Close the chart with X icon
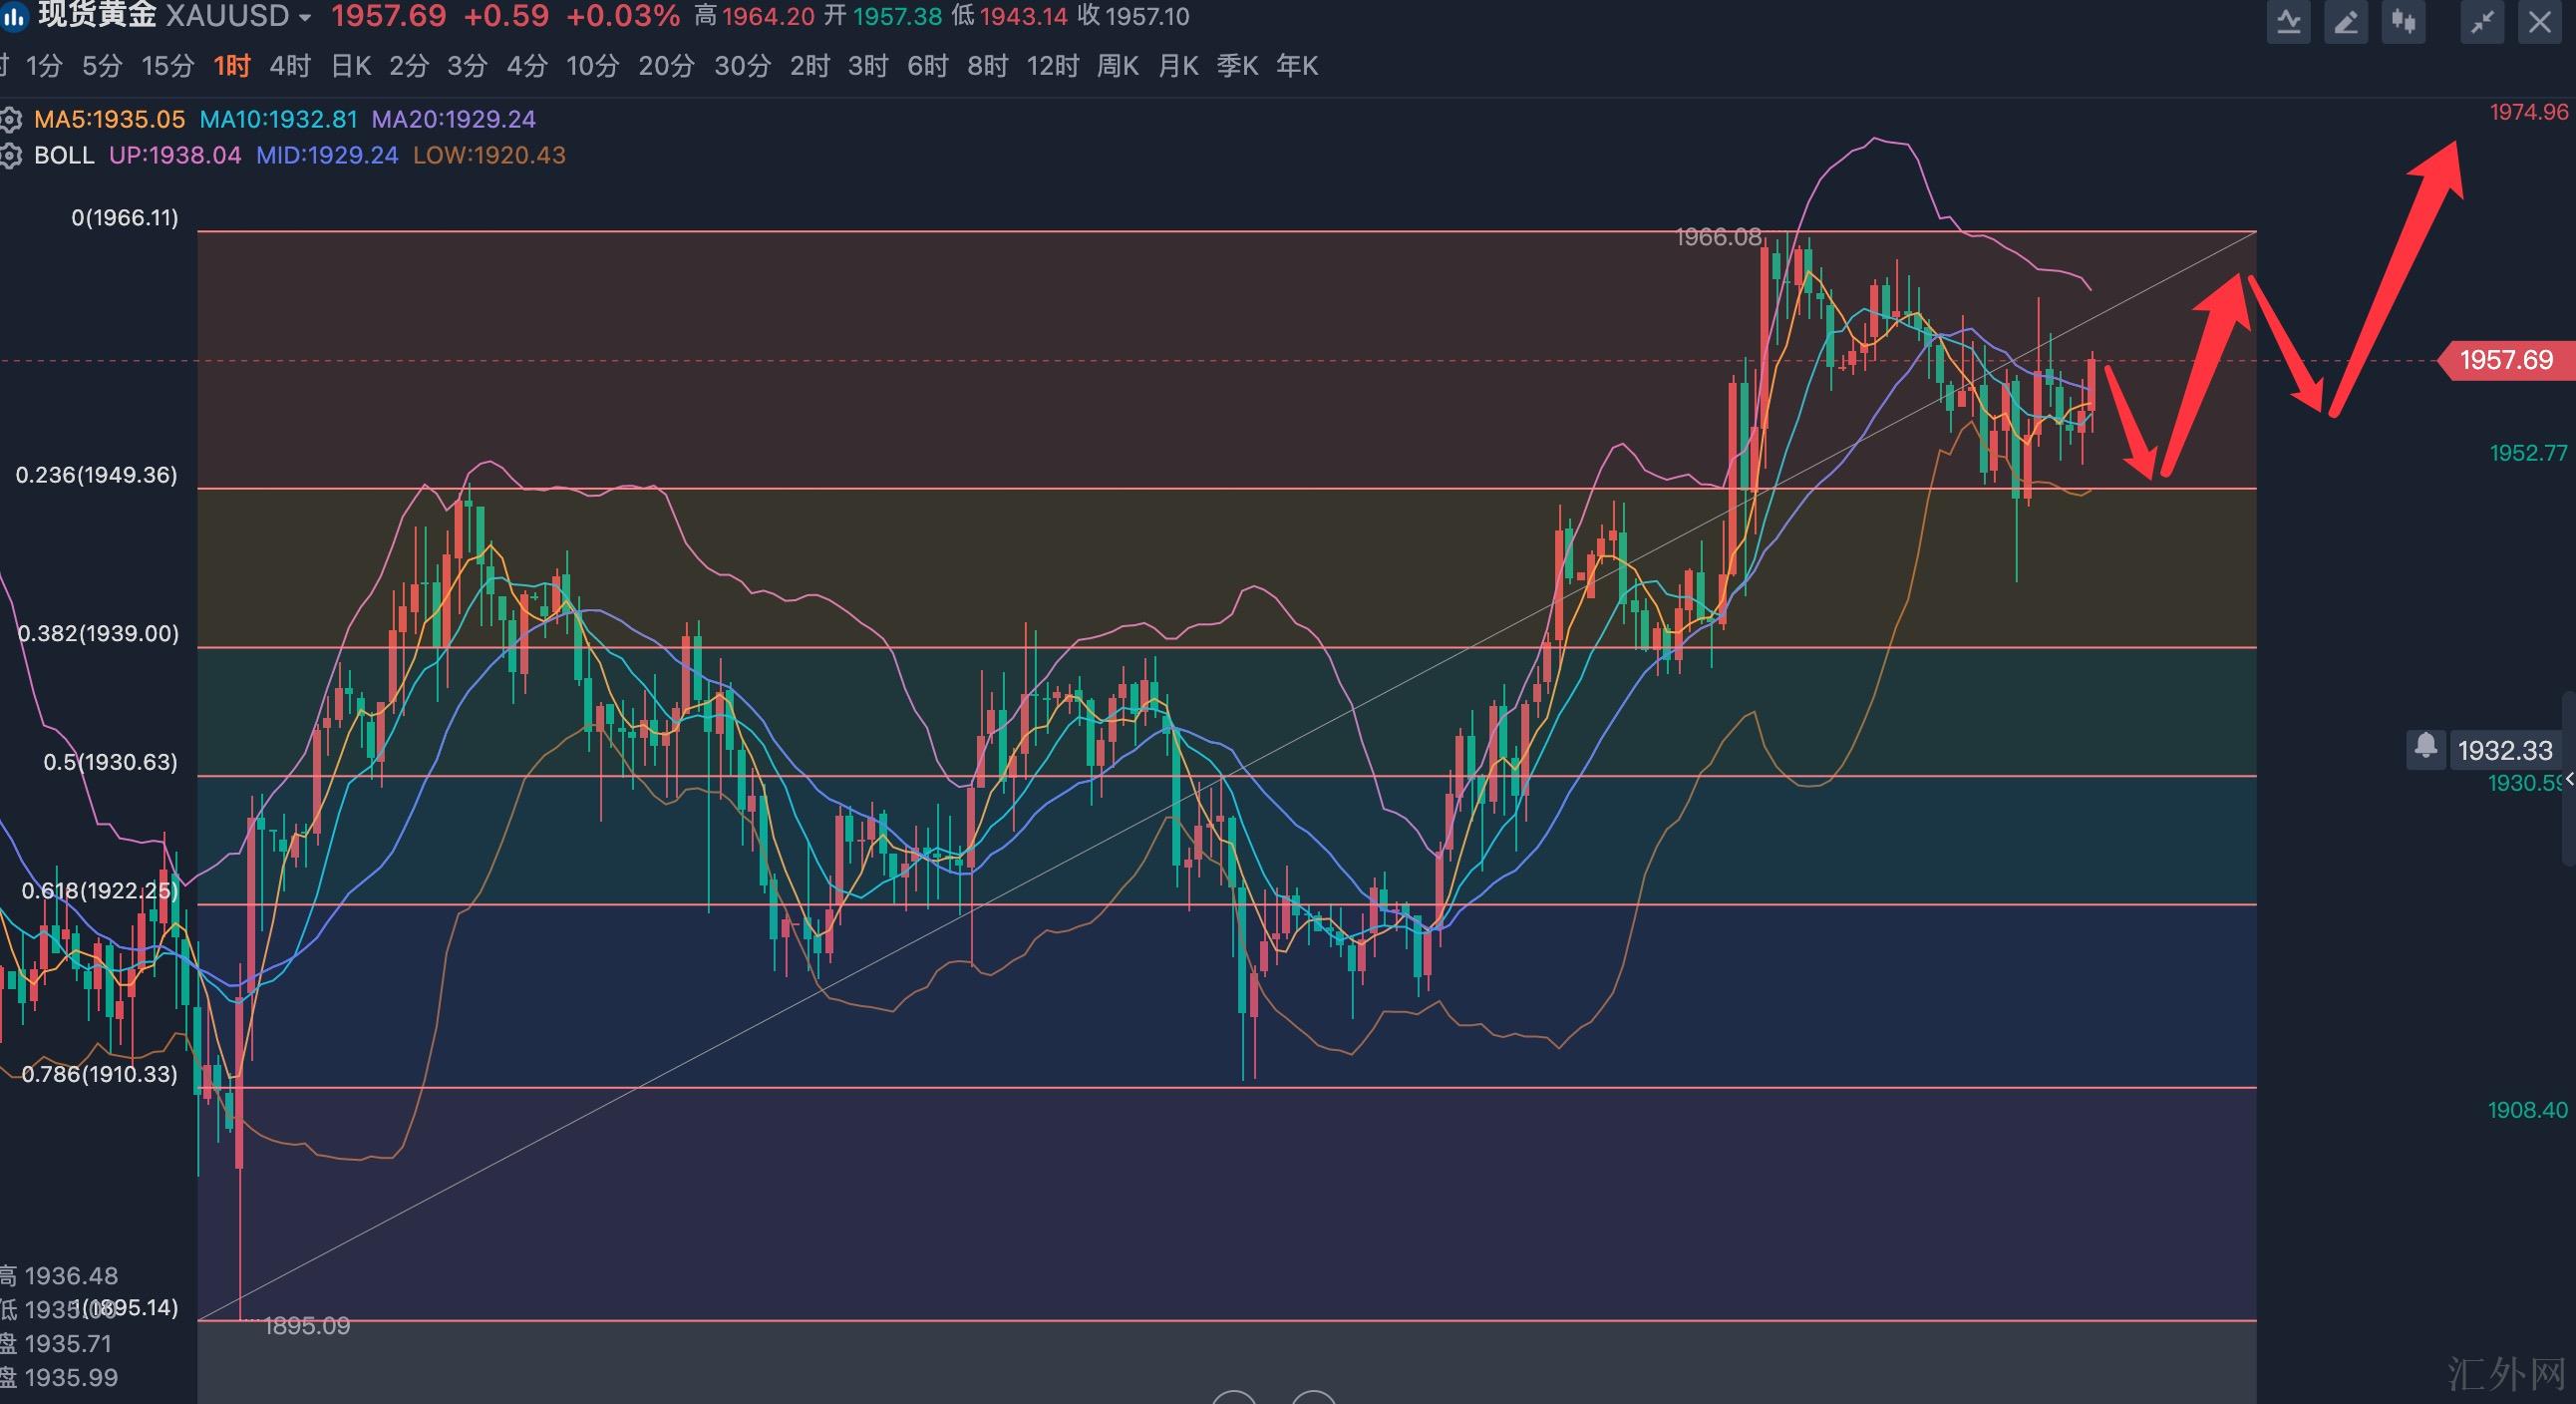Viewport: 2576px width, 1404px height. (x=2539, y=22)
